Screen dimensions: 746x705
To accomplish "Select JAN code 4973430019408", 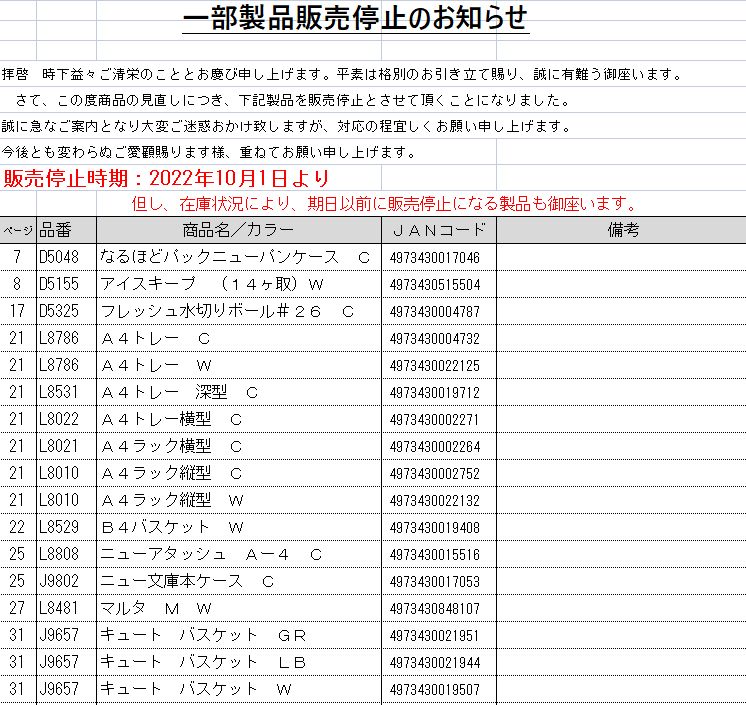I will pos(435,528).
